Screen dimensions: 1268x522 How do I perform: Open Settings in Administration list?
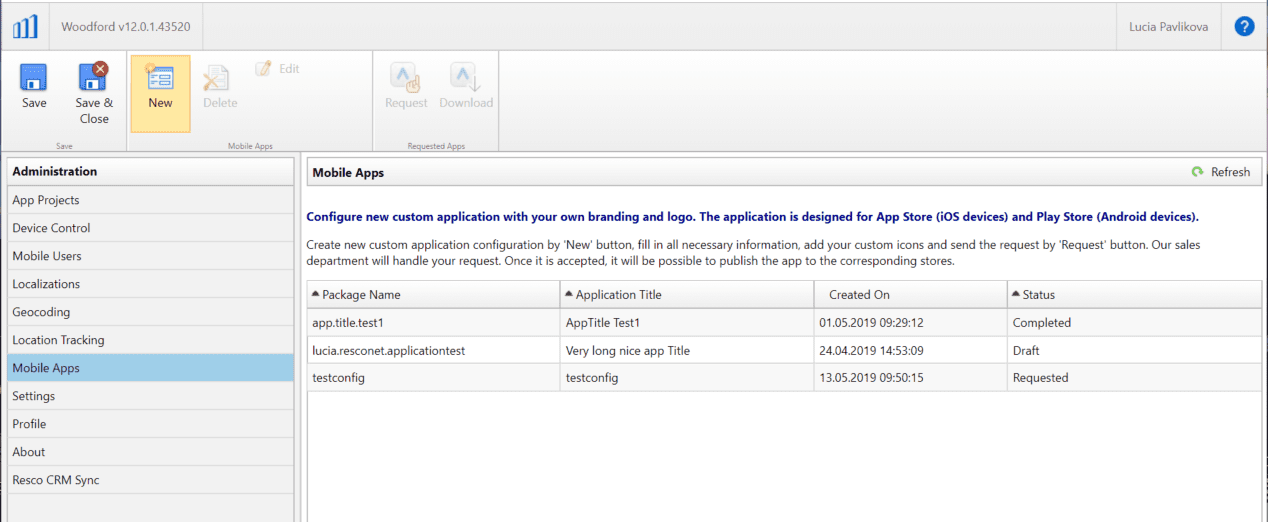(151, 396)
